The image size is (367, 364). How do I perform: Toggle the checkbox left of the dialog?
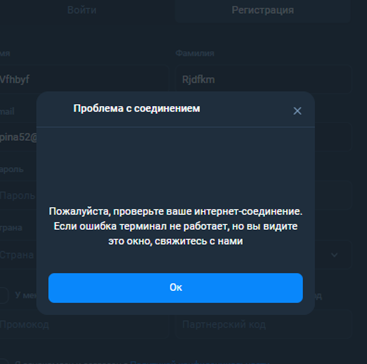3,295
